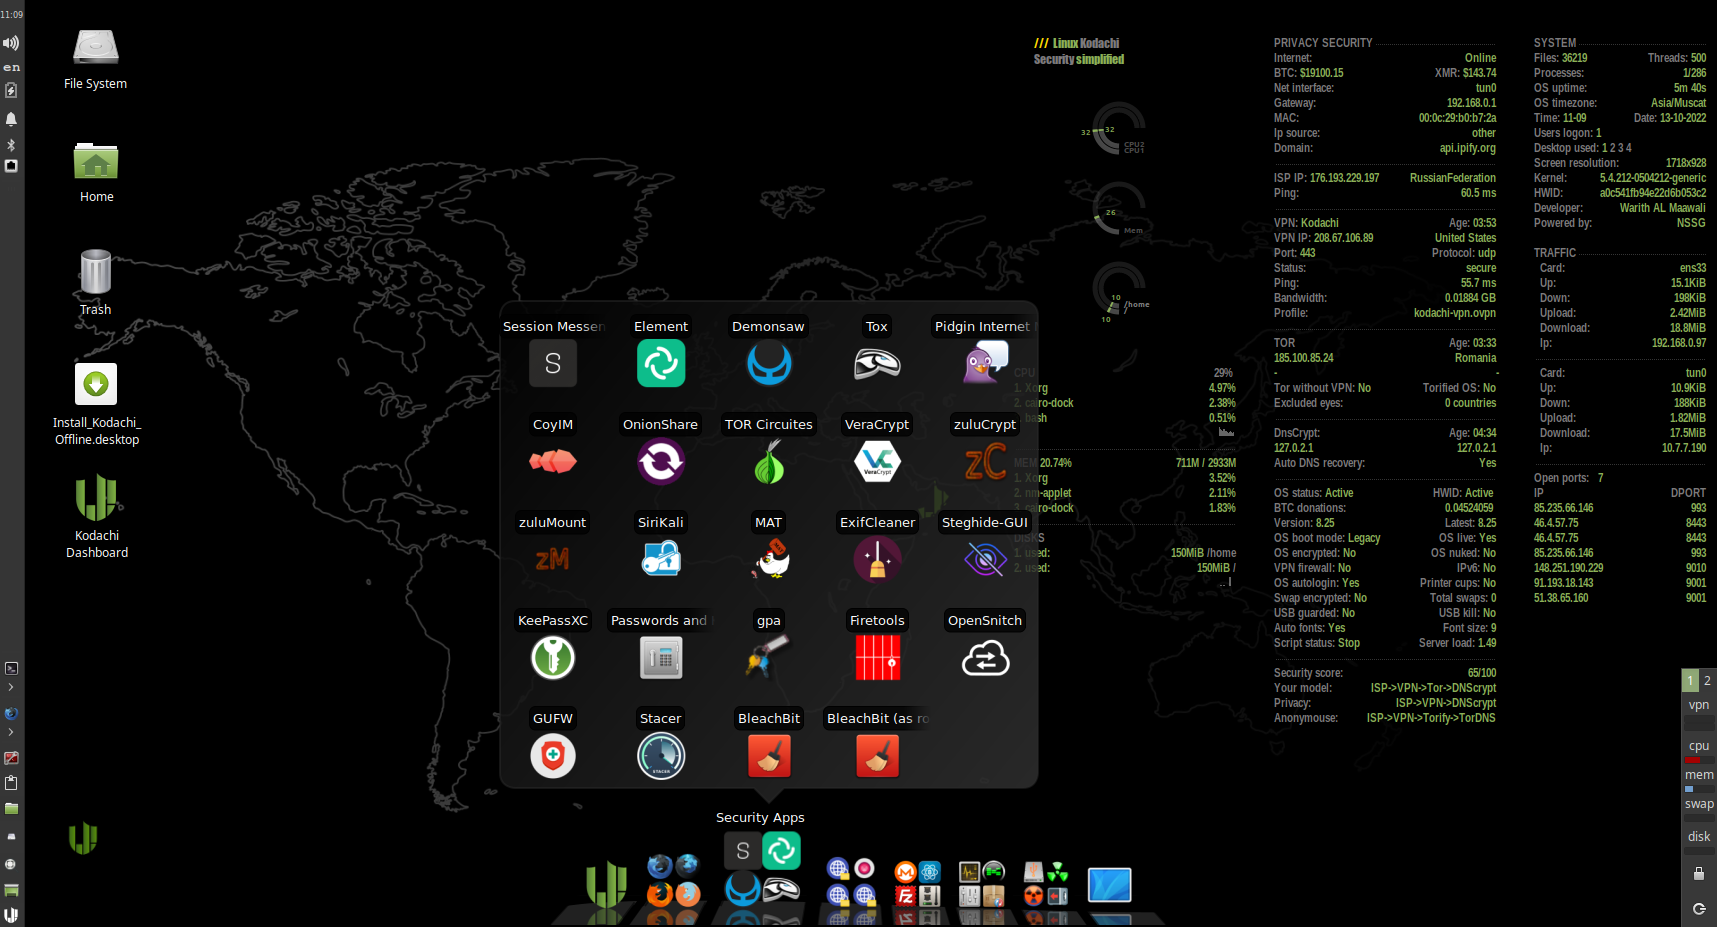Image resolution: width=1717 pixels, height=927 pixels.
Task: Open the Monero and FileZilla dock stack
Action: tap(917, 883)
